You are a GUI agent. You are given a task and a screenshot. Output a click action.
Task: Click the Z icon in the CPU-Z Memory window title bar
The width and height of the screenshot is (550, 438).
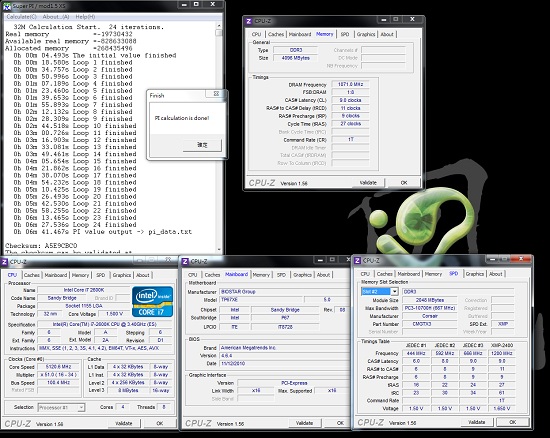249,21
